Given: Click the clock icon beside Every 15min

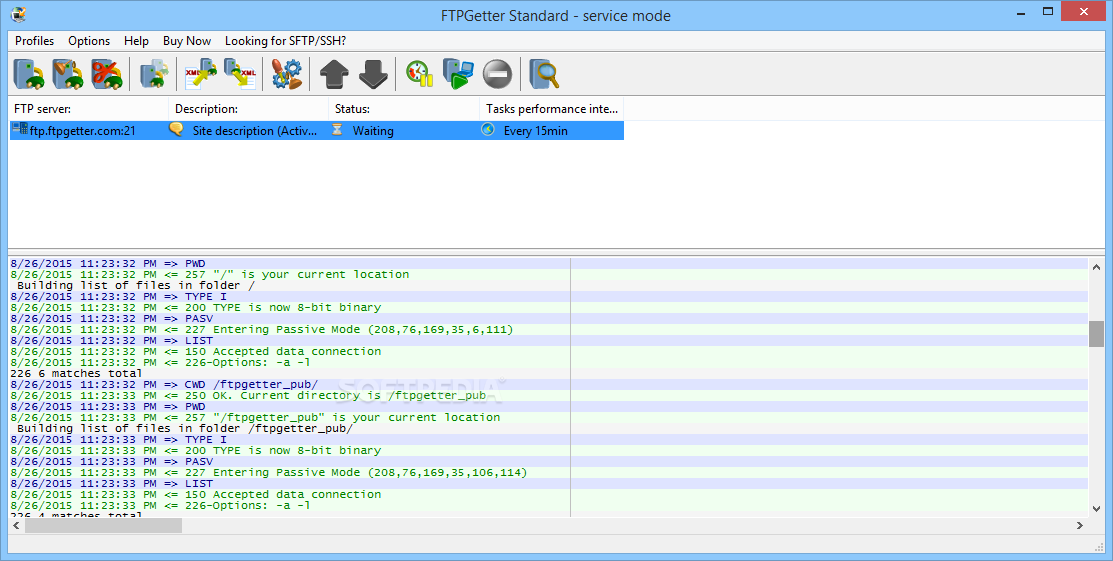Looking at the screenshot, I should coord(488,129).
